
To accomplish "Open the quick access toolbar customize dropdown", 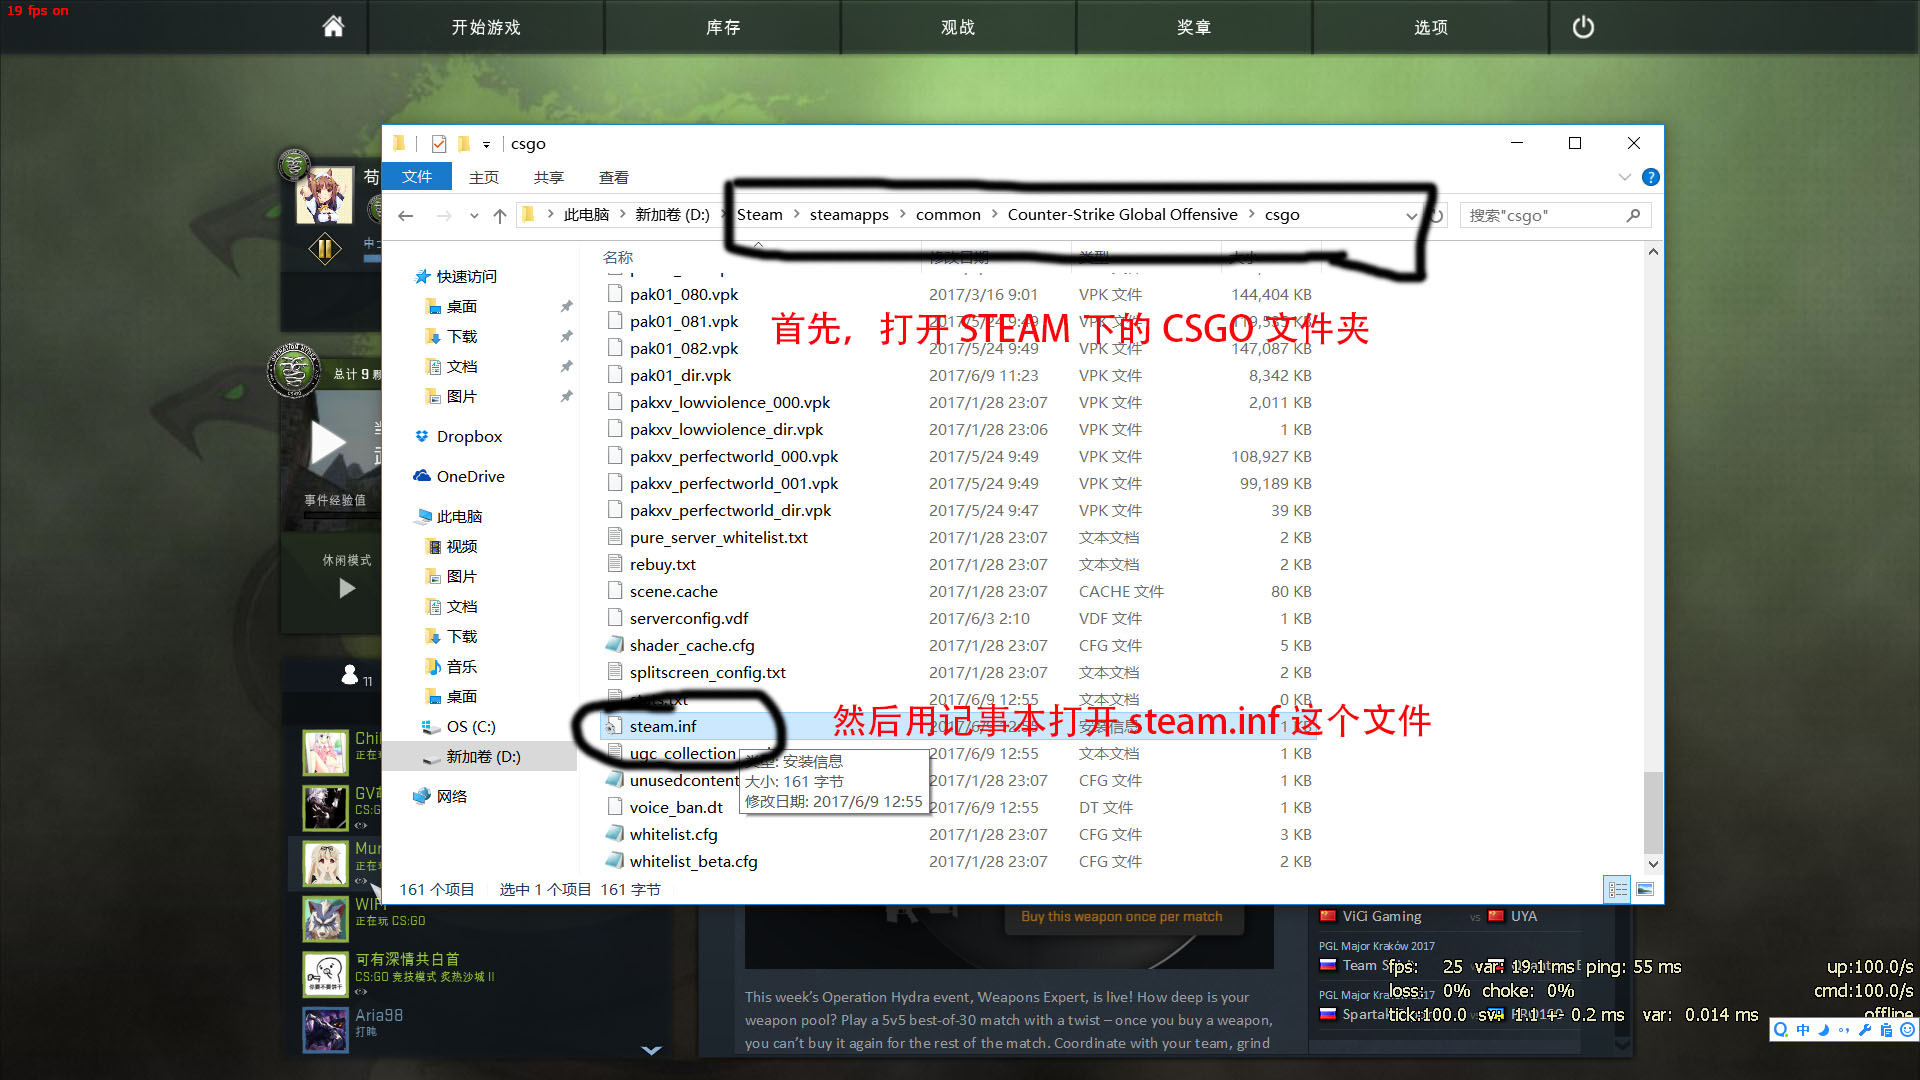I will [x=486, y=145].
